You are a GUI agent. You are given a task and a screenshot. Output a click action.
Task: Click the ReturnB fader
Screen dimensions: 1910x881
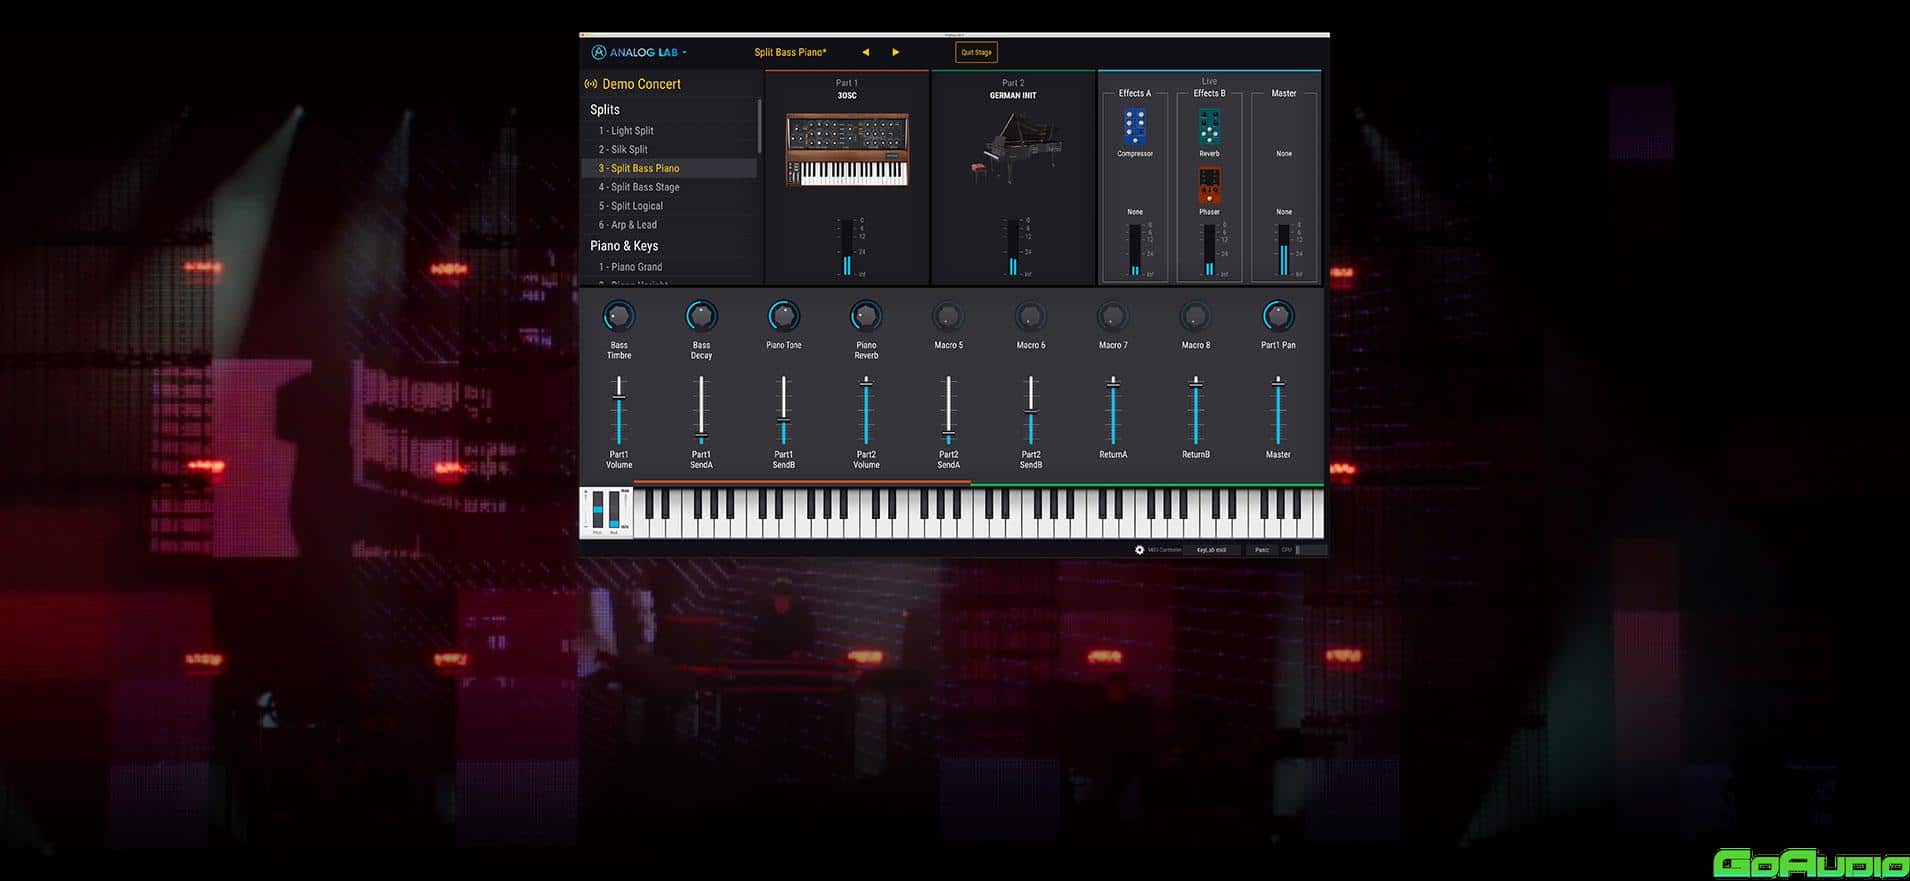coord(1195,410)
